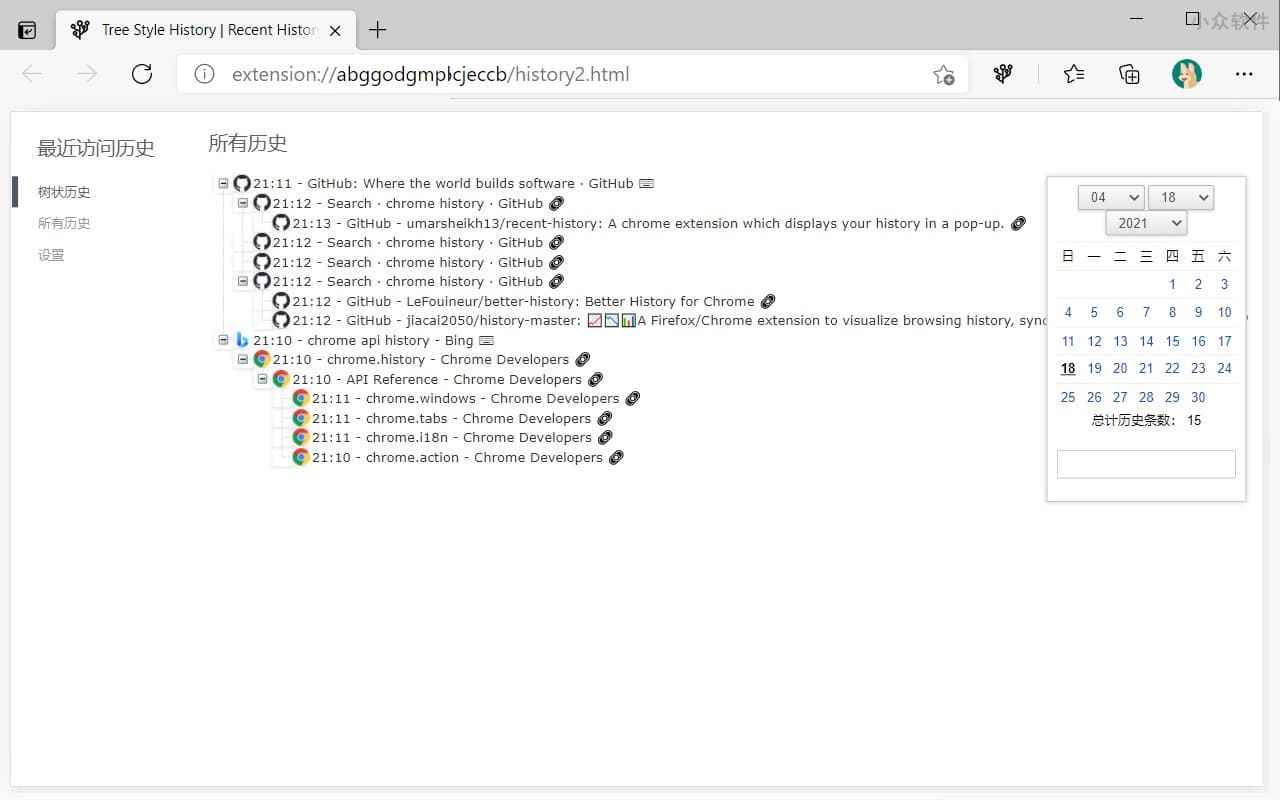
Task: Open 设置 in the sidebar
Action: [x=51, y=255]
